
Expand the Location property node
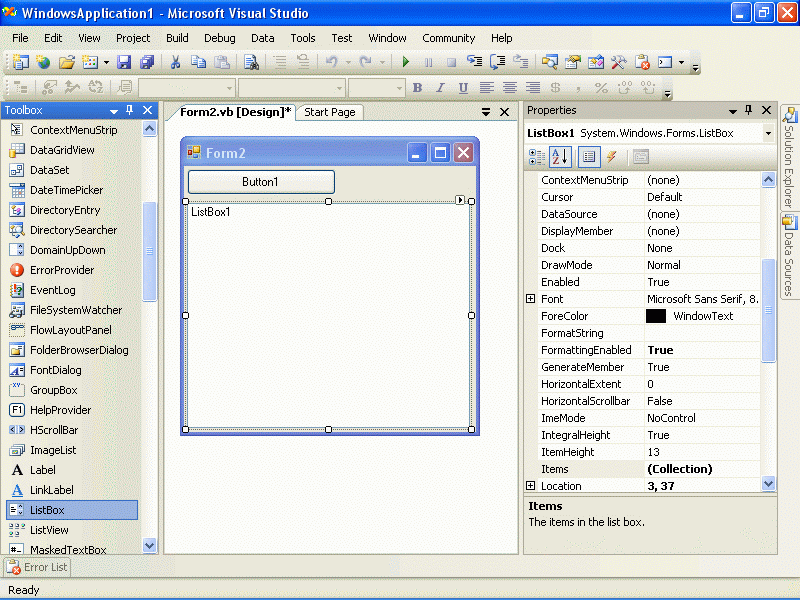(531, 486)
